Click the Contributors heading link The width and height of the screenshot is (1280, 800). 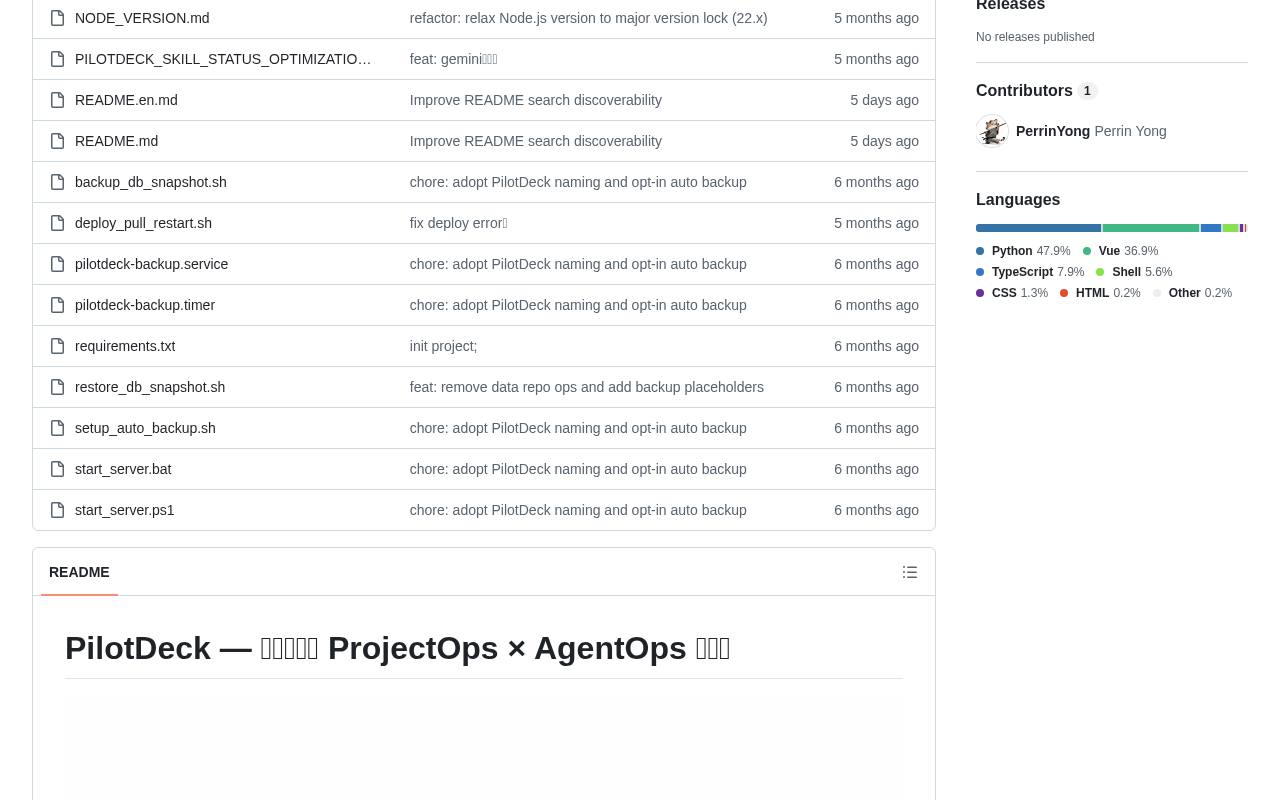click(1037, 91)
